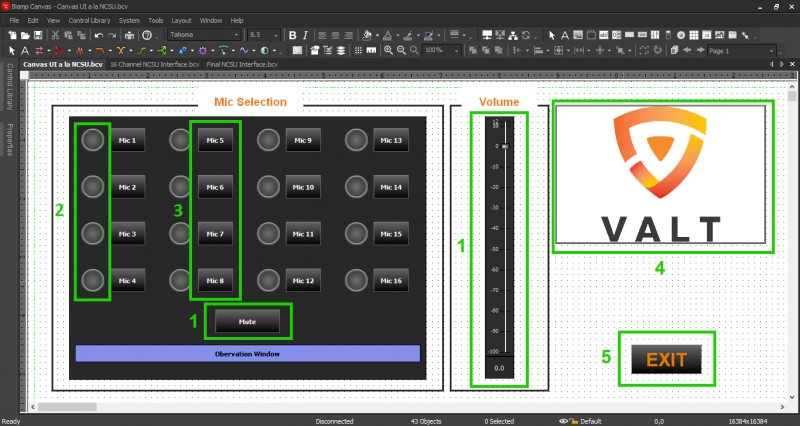Click the Mic 8 button

click(215, 281)
